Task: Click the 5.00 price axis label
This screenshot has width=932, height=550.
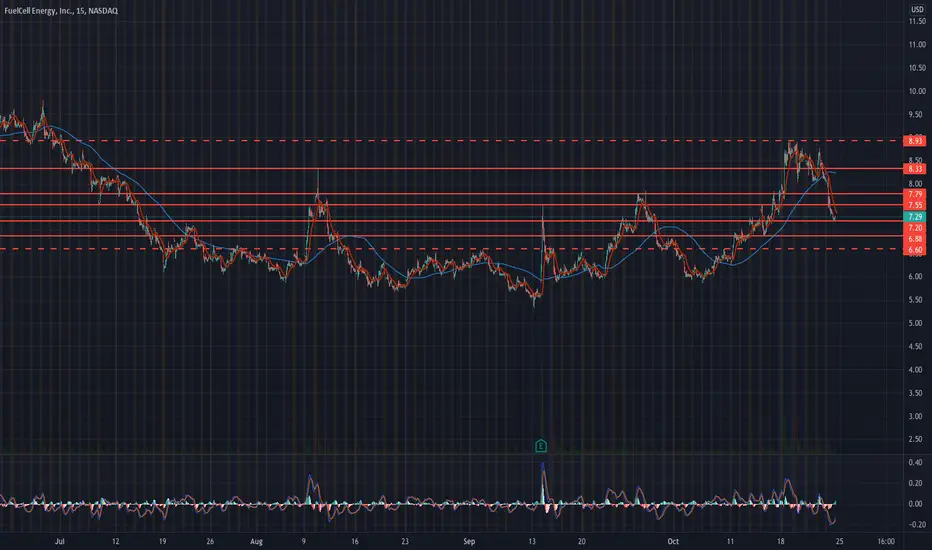Action: click(917, 323)
